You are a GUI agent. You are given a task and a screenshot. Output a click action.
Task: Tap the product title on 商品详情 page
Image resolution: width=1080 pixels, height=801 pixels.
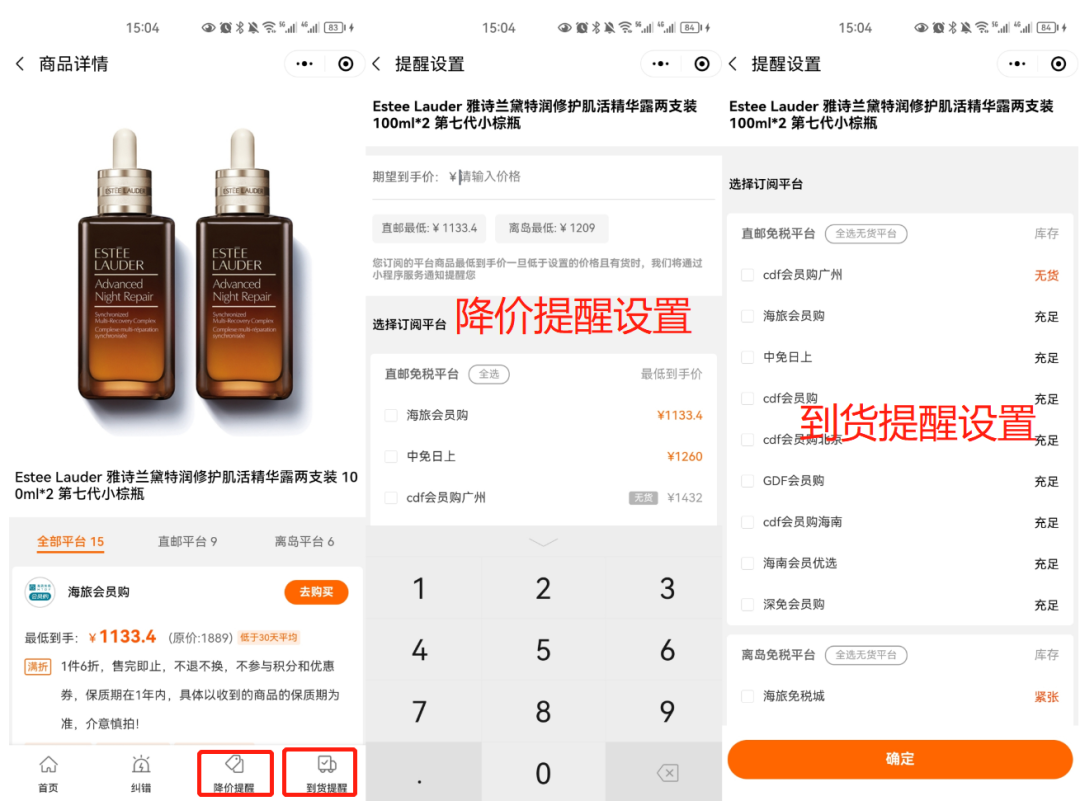tap(186, 486)
